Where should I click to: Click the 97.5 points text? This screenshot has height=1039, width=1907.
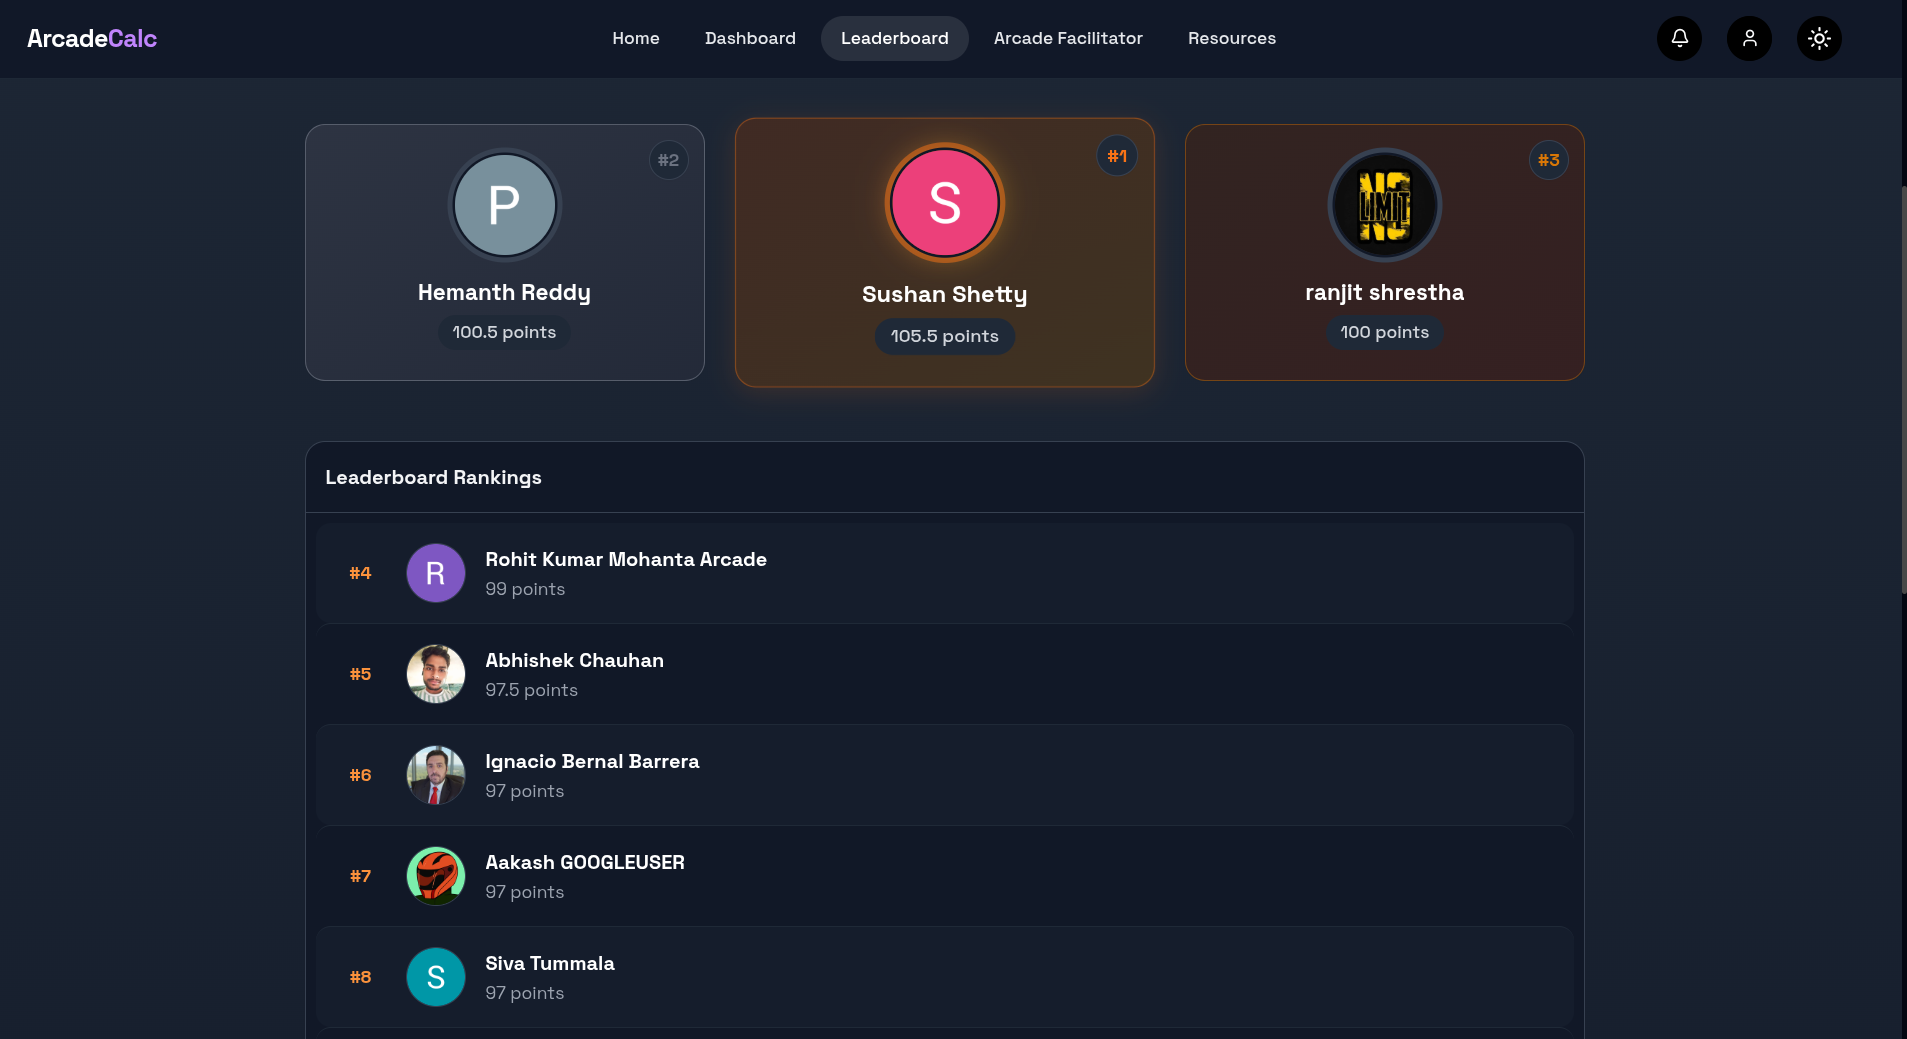531,691
